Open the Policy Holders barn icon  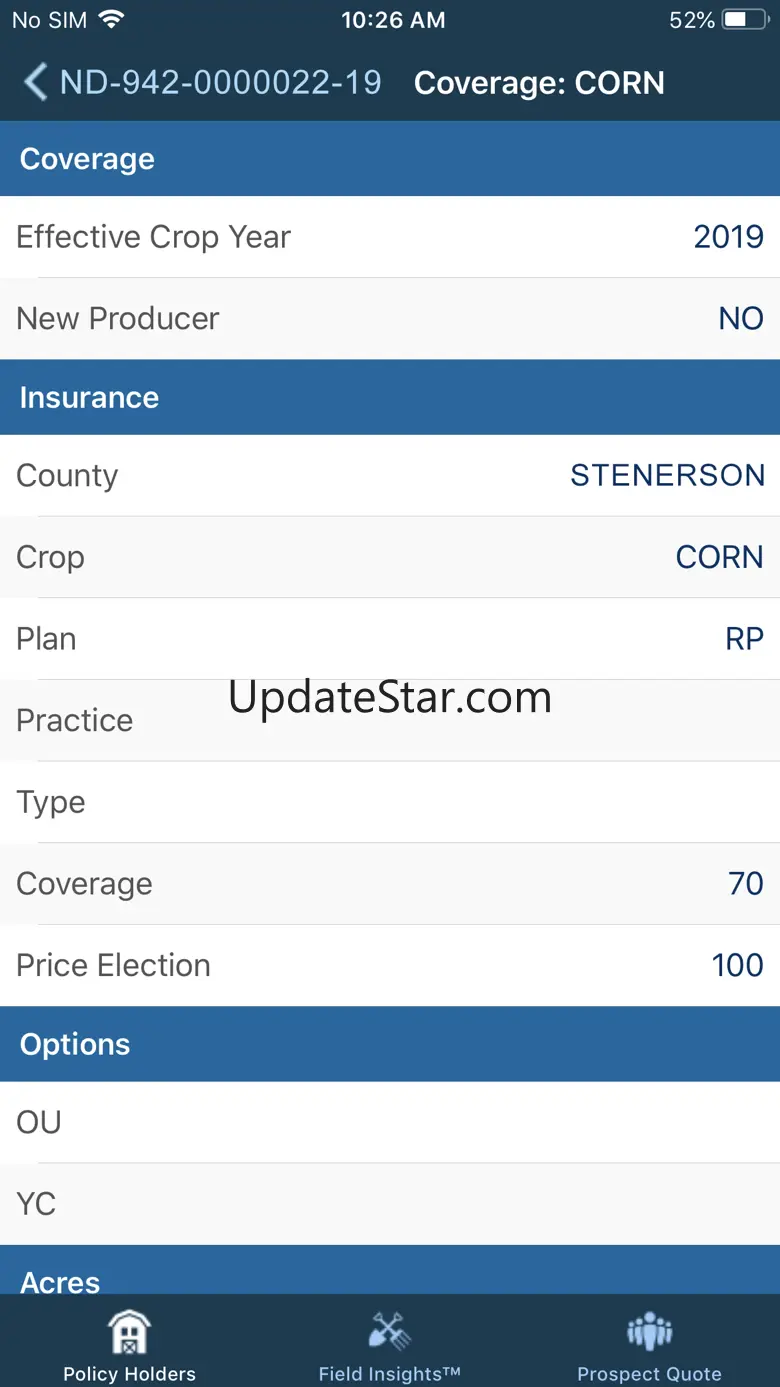(129, 1332)
